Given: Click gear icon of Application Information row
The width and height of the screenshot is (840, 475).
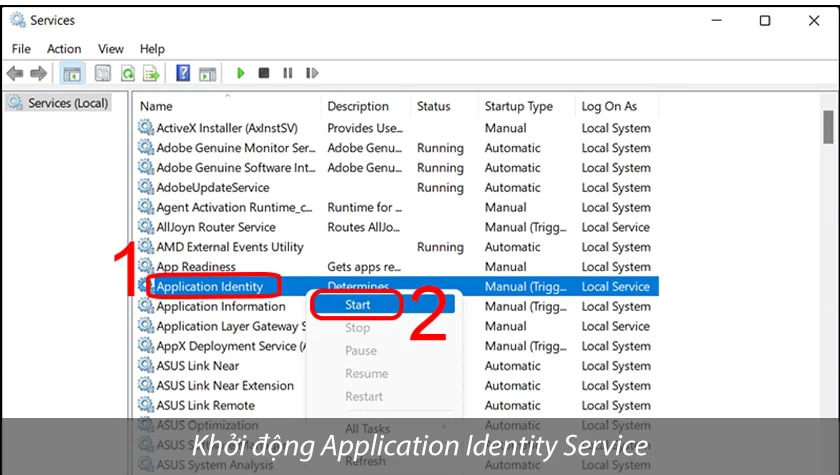Looking at the screenshot, I should [x=145, y=306].
